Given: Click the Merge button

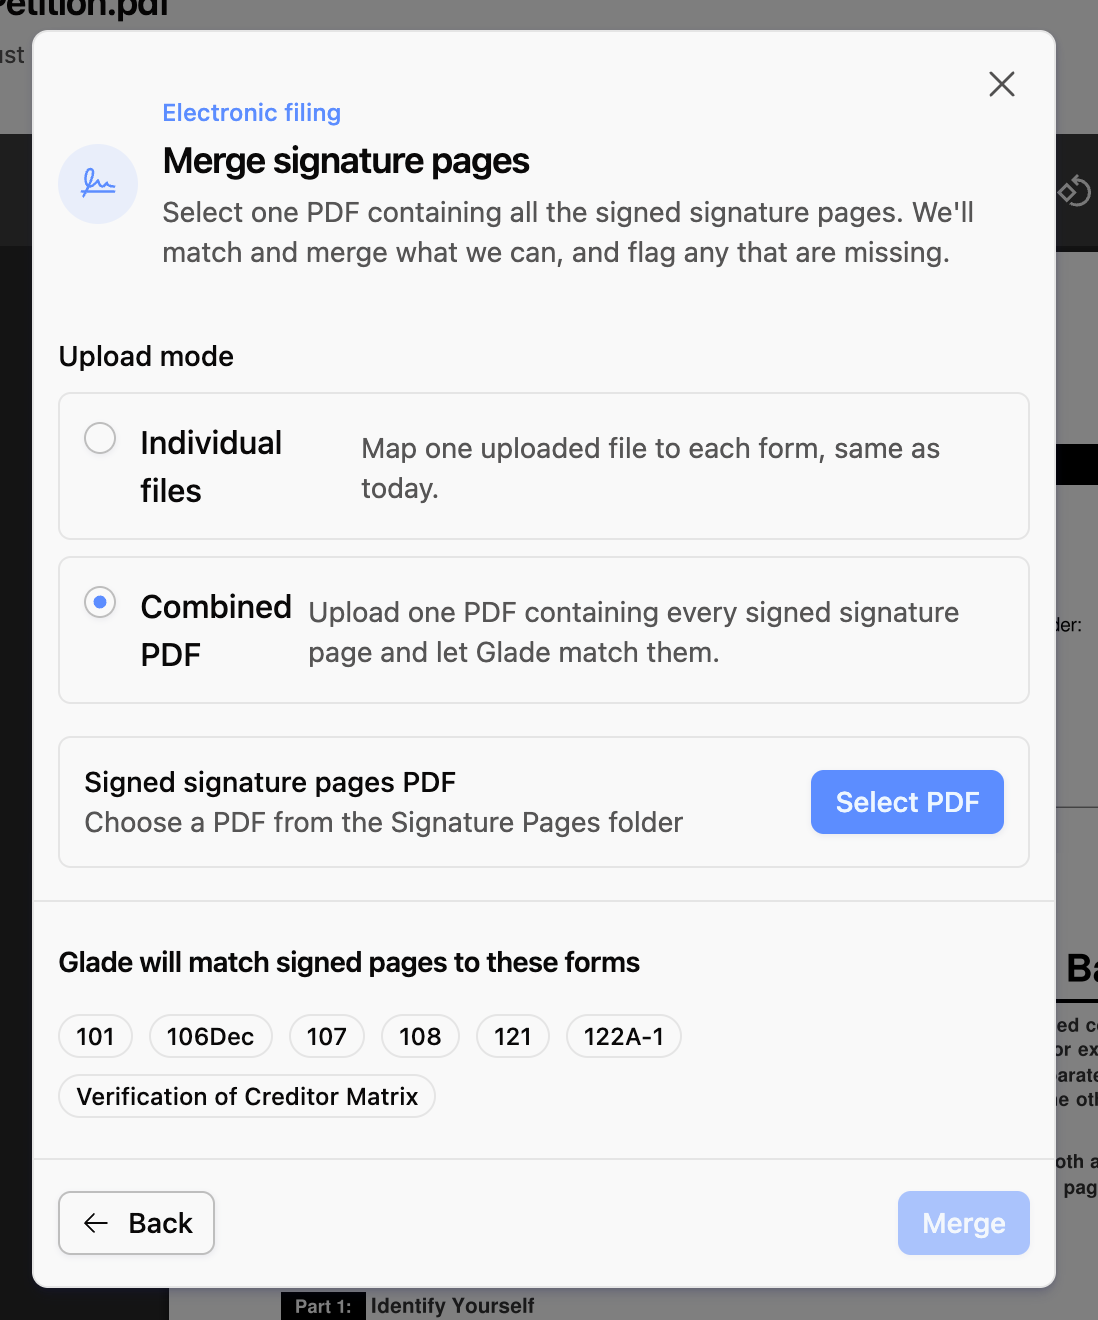Looking at the screenshot, I should (x=964, y=1223).
